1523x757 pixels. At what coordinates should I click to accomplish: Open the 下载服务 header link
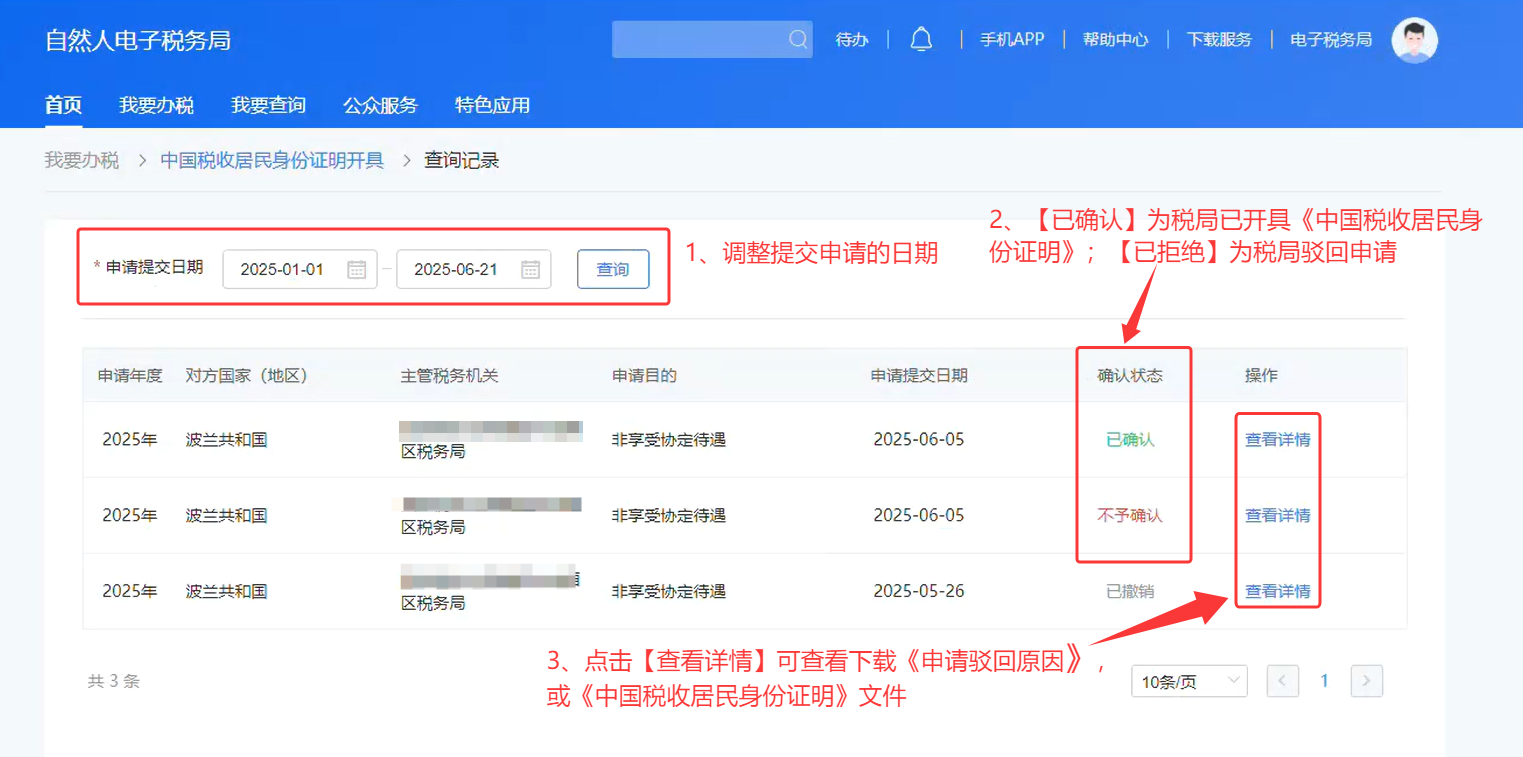(1219, 40)
